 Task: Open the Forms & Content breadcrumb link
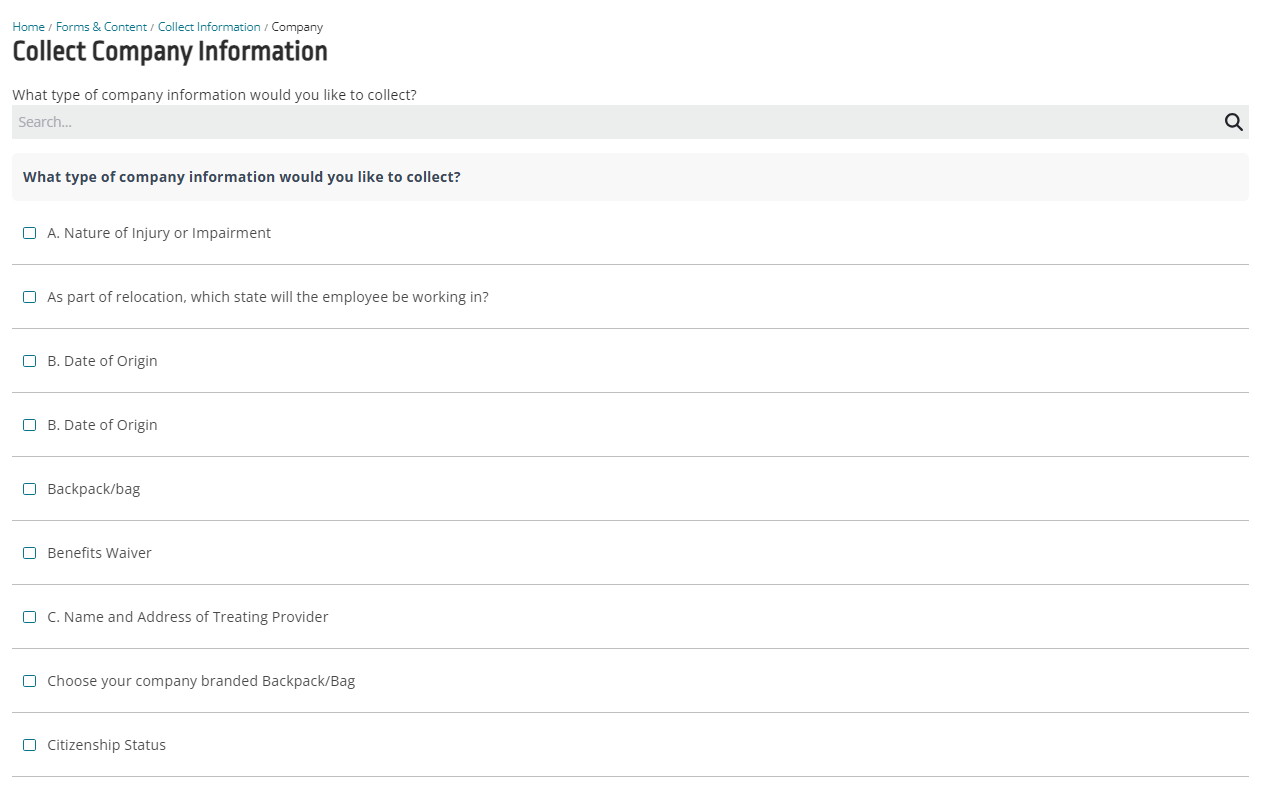[x=101, y=27]
